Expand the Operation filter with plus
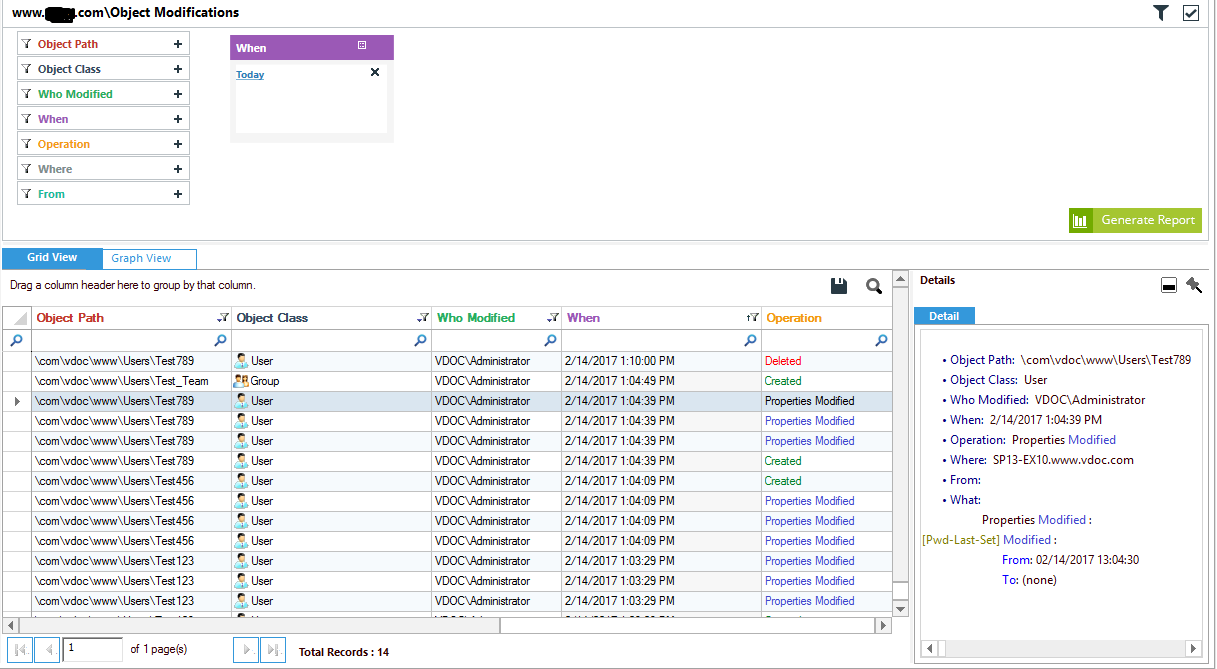The width and height of the screenshot is (1217, 669). pos(177,144)
